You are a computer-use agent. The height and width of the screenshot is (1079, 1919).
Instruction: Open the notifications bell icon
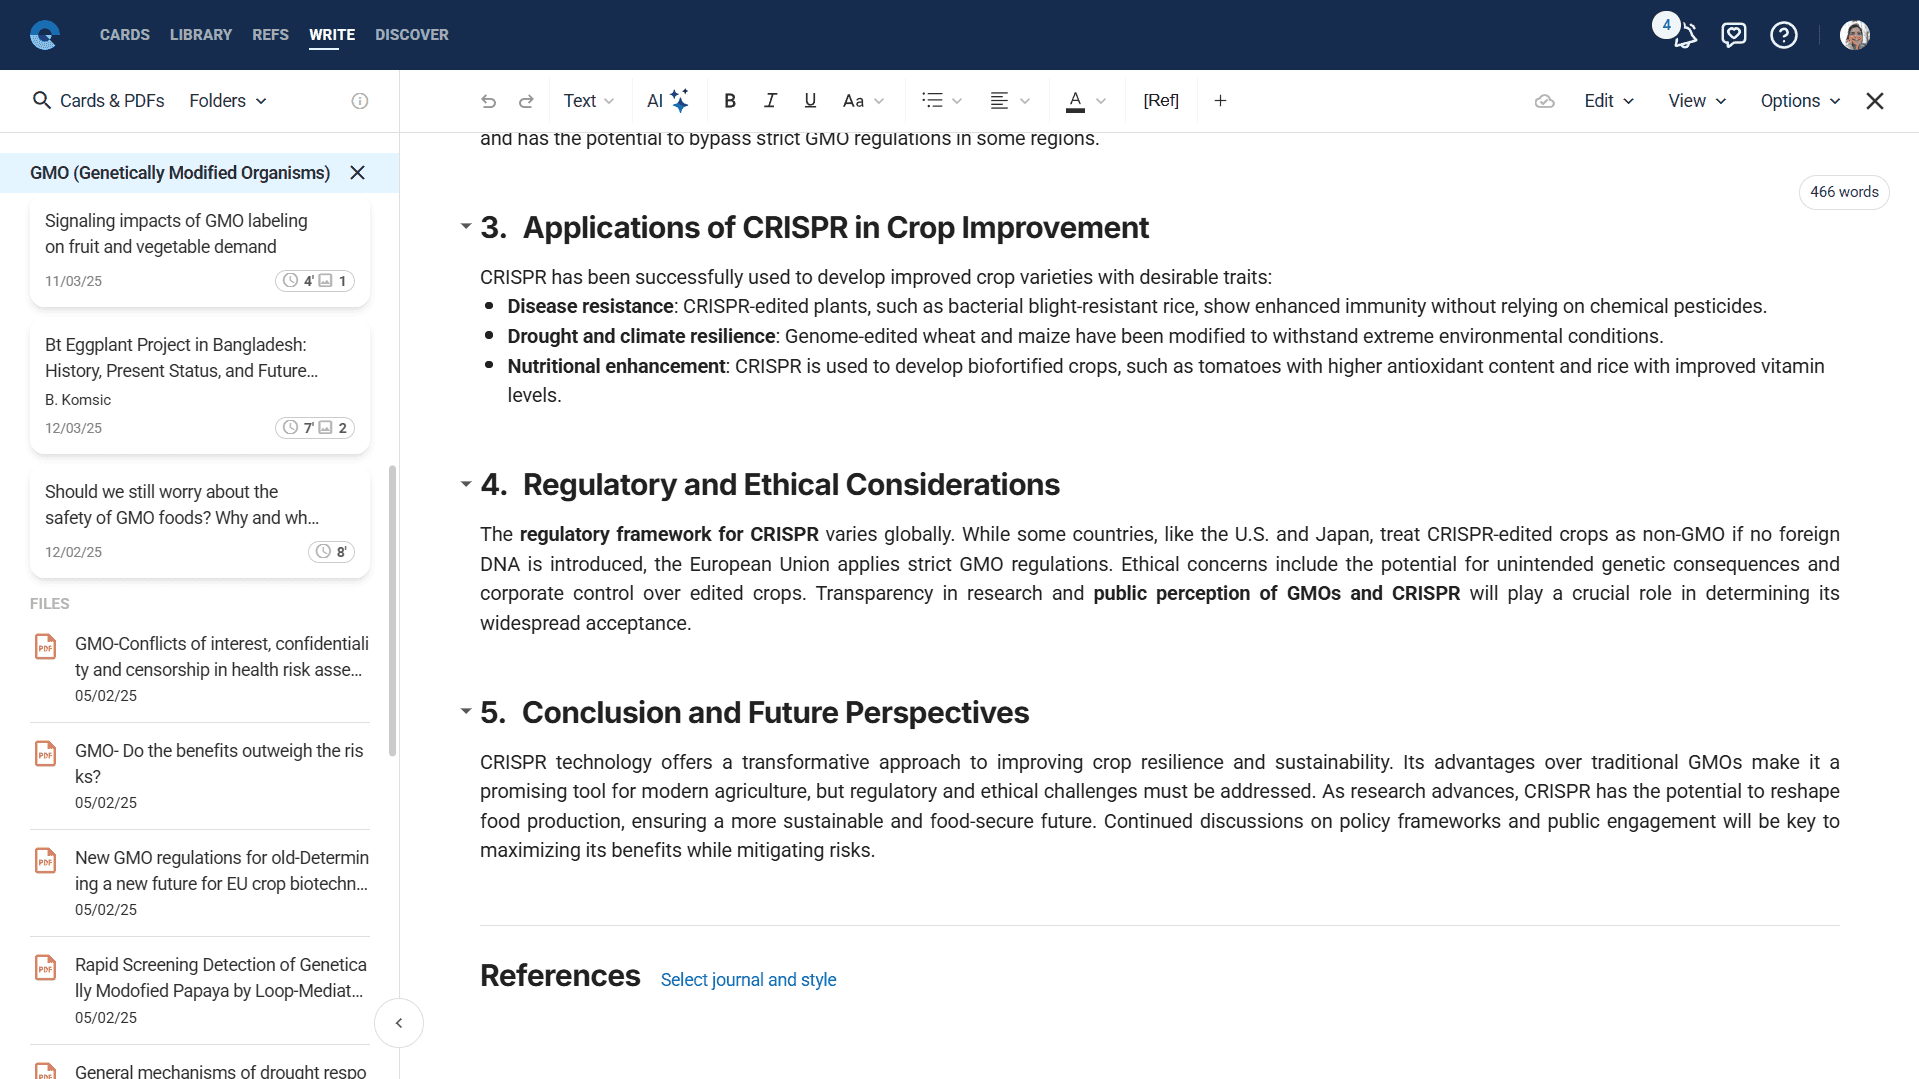(1685, 36)
